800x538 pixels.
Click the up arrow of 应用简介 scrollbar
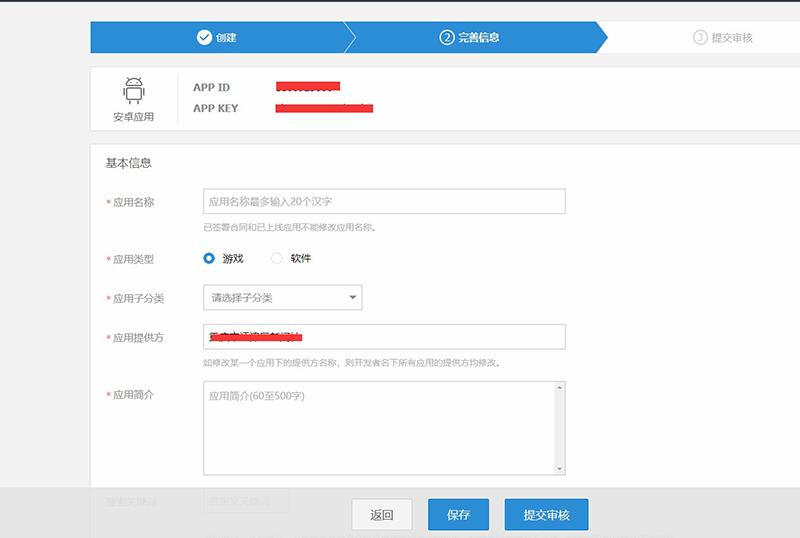[x=560, y=388]
